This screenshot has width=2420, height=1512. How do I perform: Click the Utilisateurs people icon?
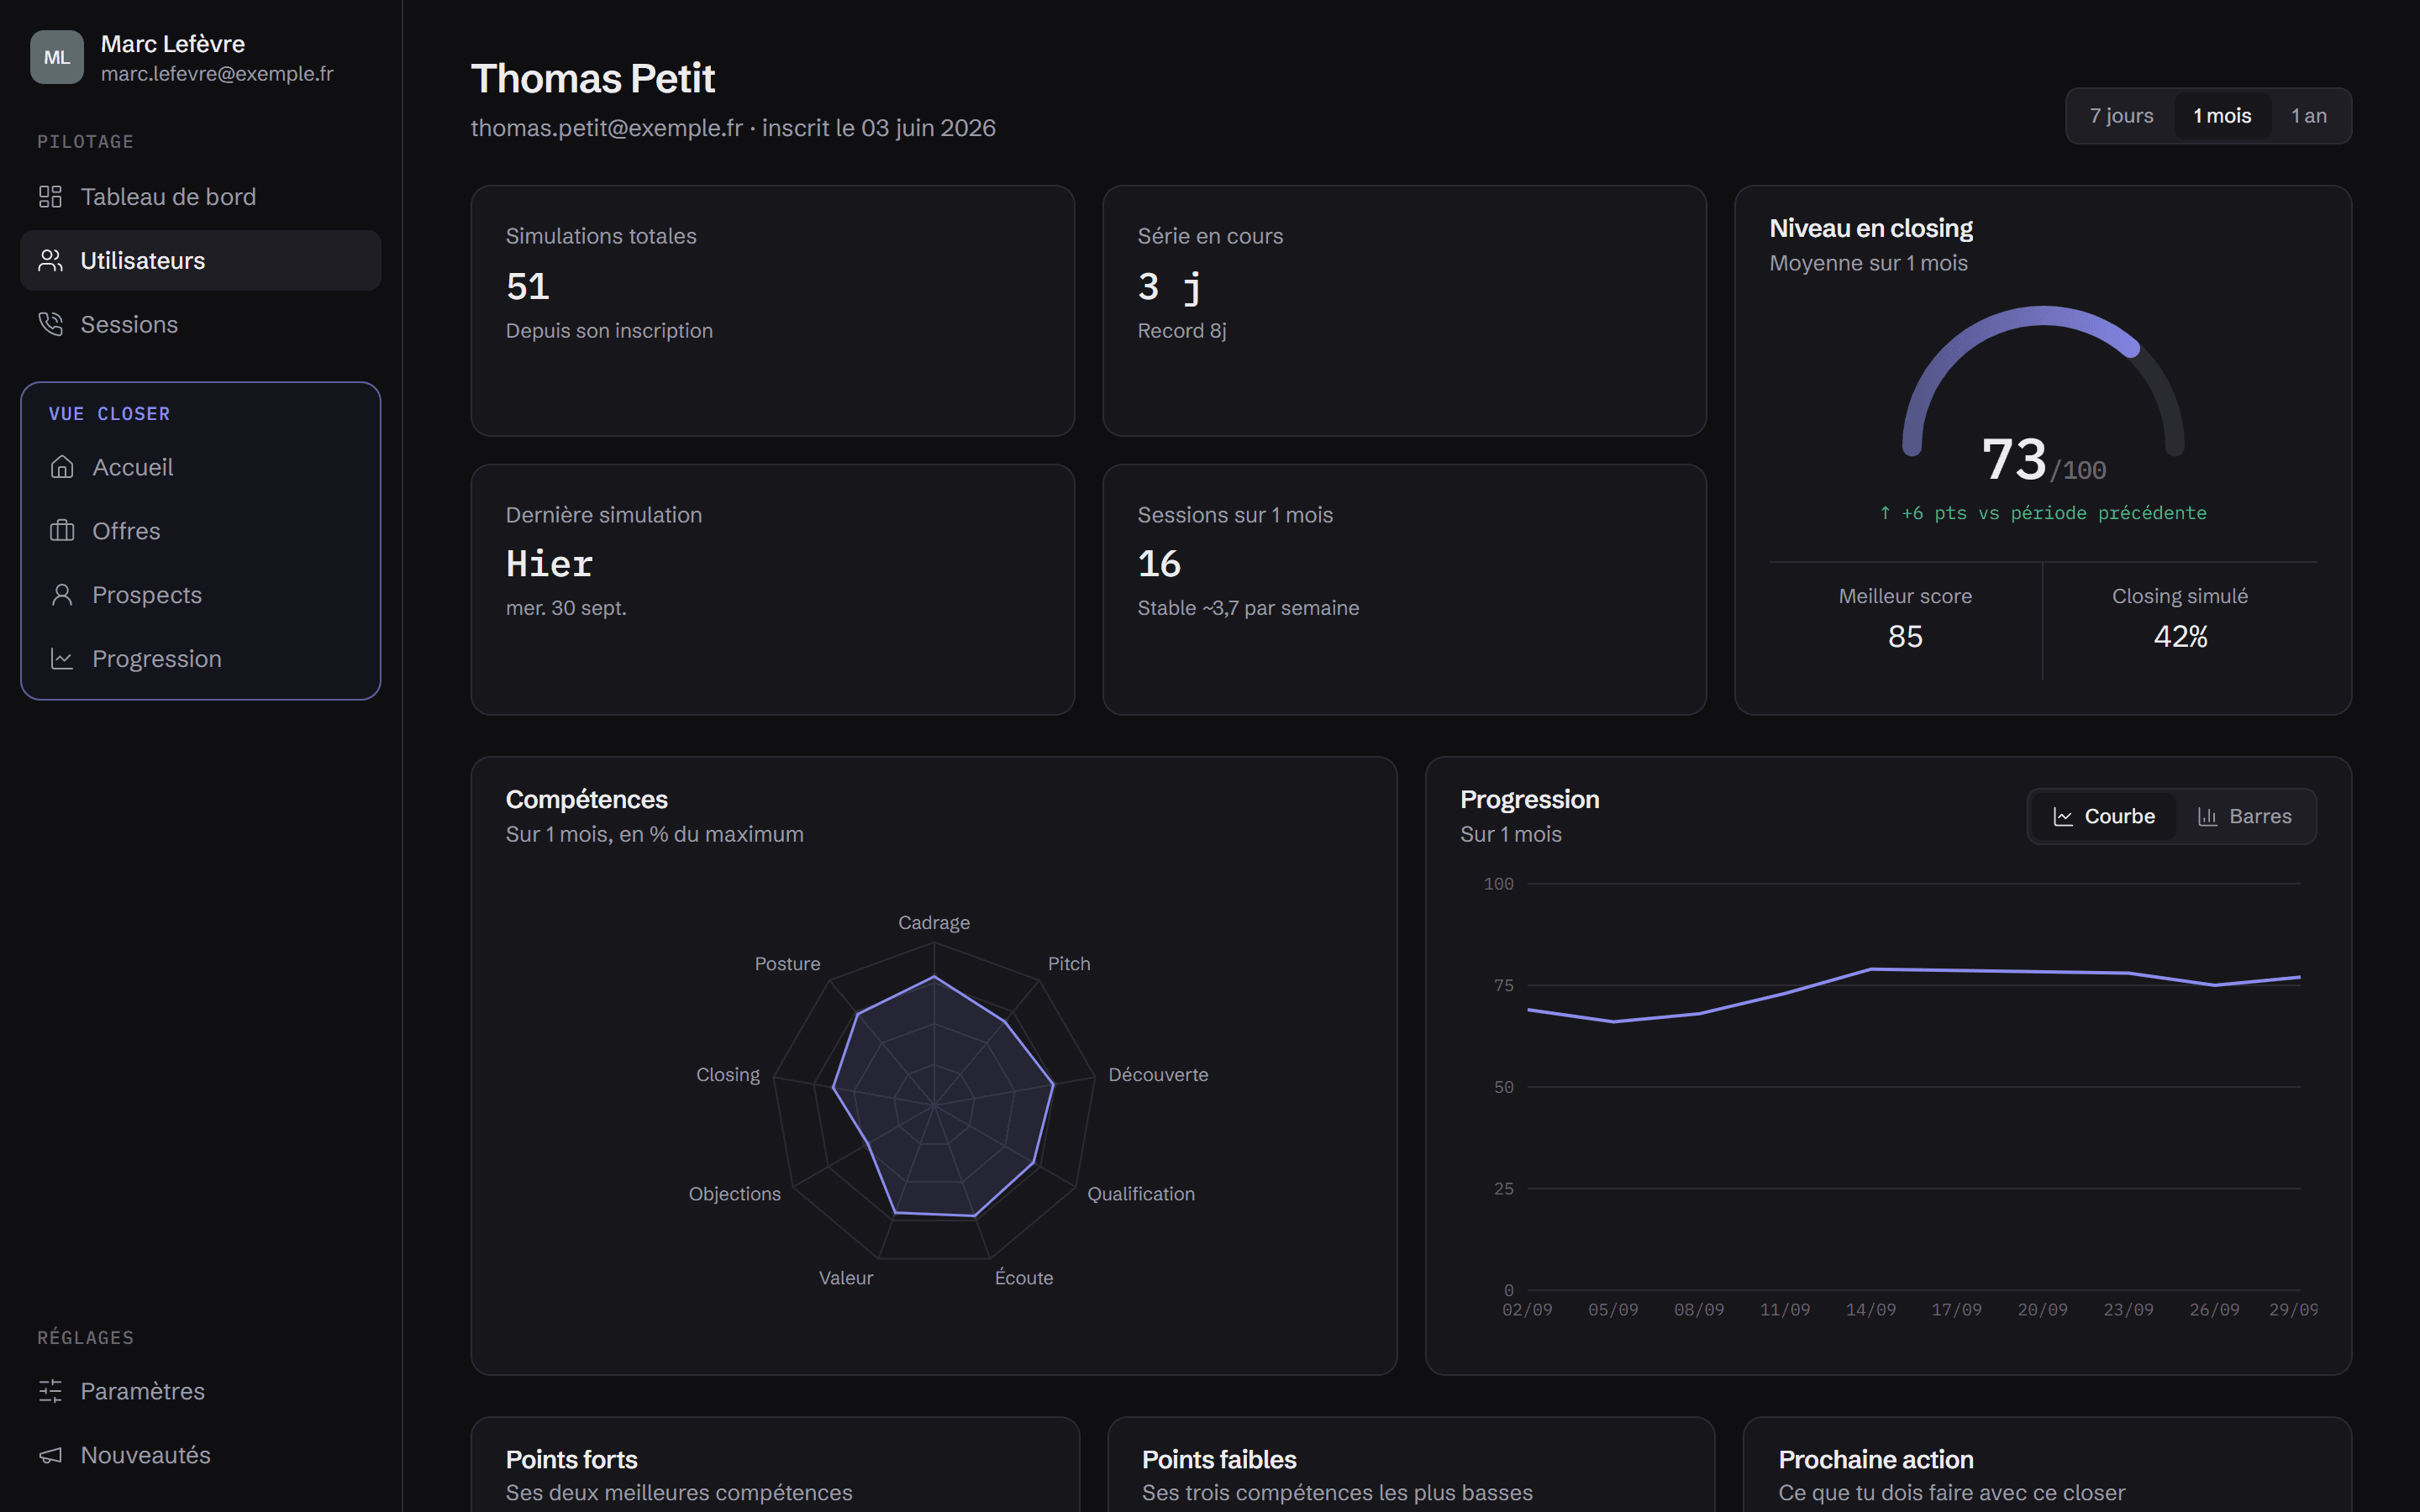coord(50,261)
